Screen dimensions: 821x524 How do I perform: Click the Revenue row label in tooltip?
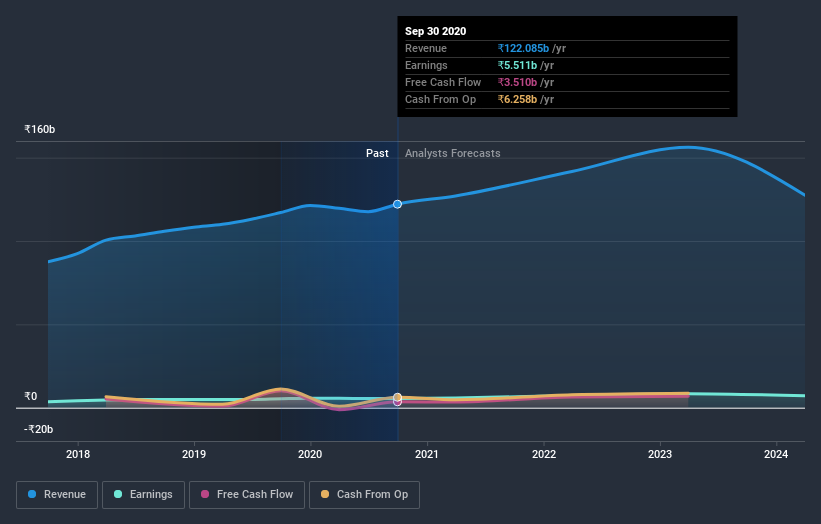[426, 48]
